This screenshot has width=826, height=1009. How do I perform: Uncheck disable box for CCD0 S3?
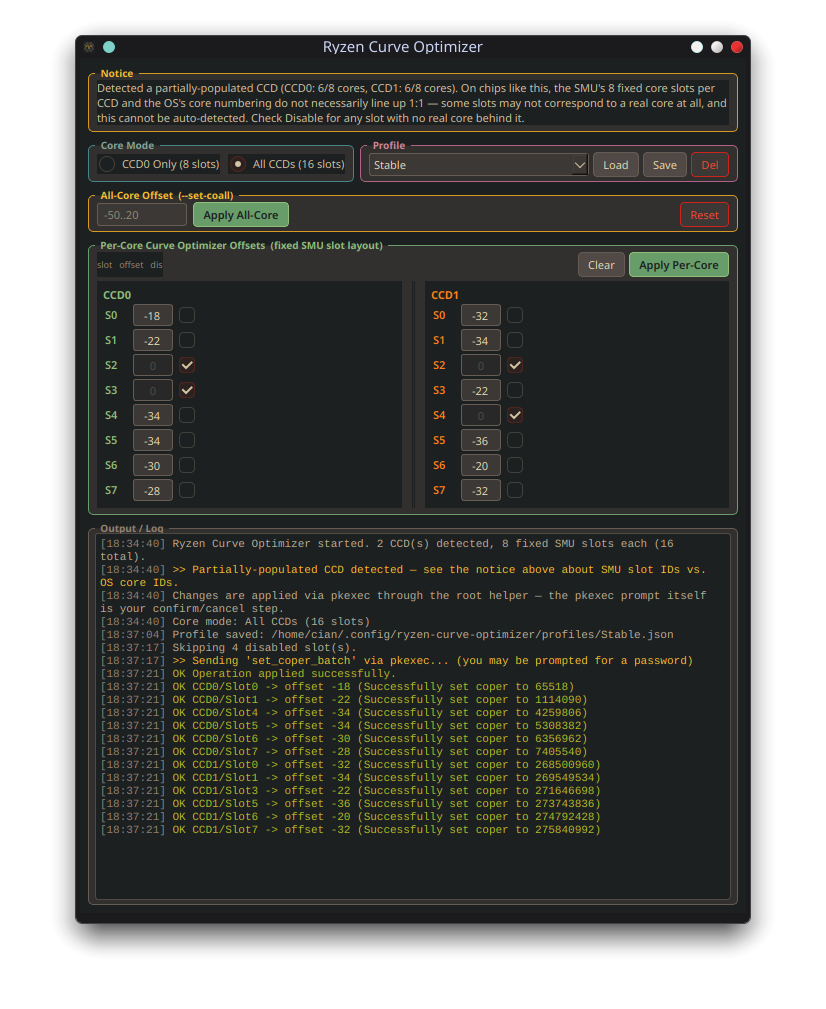(187, 390)
